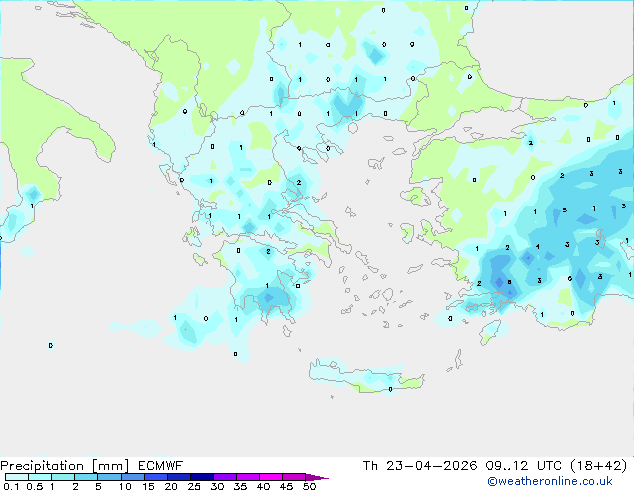Click the legend scale label '10'
This screenshot has width=634, height=490.
(x=125, y=486)
